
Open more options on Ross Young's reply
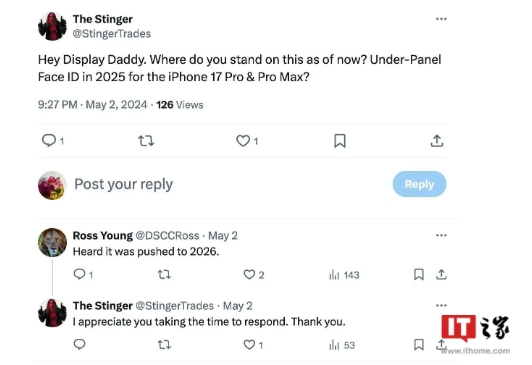pos(441,235)
